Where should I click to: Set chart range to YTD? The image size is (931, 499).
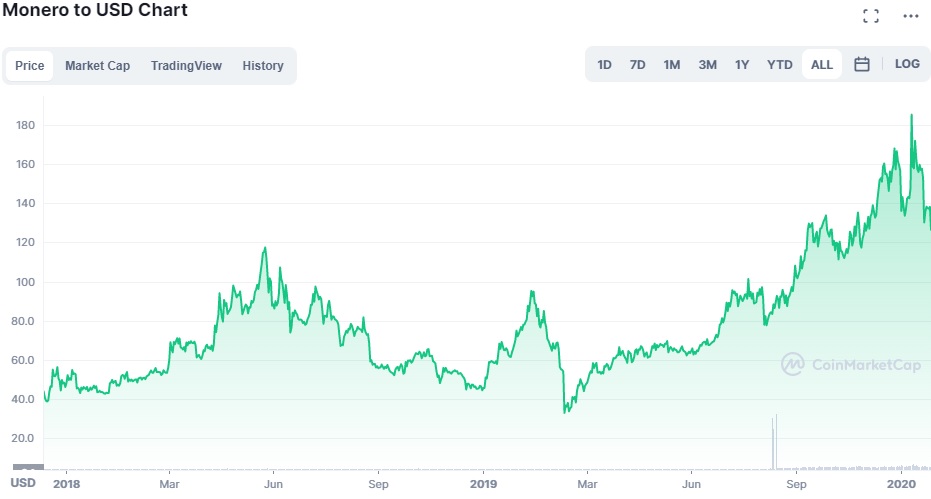click(x=780, y=65)
